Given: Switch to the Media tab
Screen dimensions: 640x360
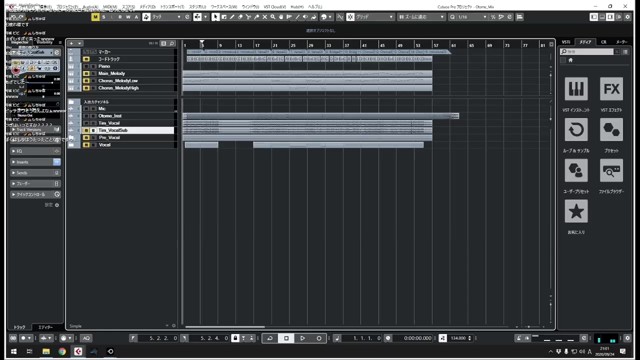Looking at the screenshot, I should tap(585, 42).
